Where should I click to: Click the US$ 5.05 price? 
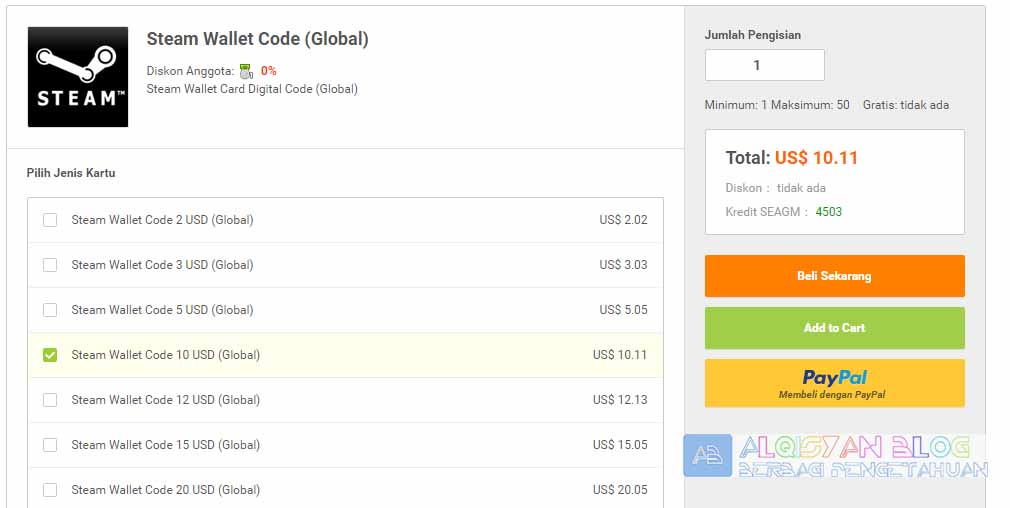623,310
